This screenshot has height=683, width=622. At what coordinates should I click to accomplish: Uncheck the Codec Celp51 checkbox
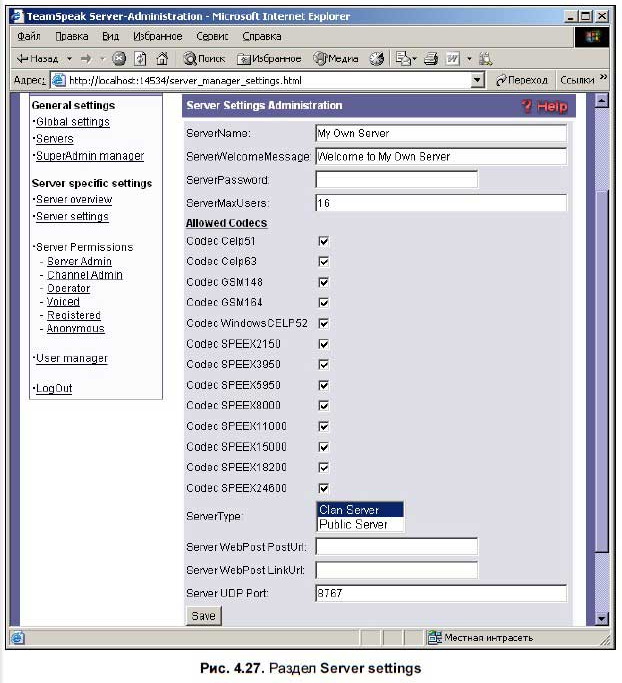(x=323, y=241)
